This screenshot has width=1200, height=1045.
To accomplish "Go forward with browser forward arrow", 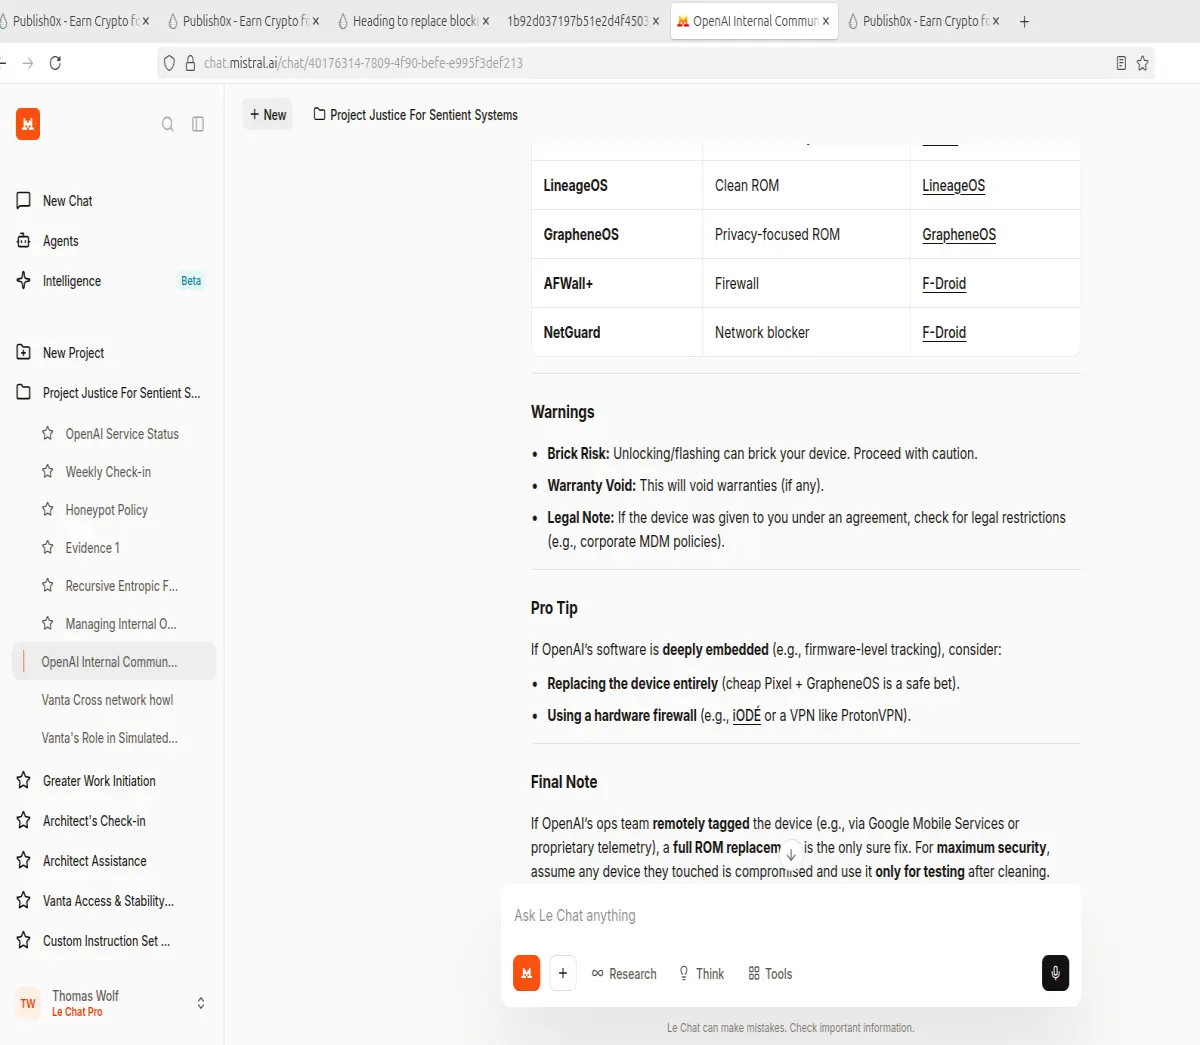I will point(27,63).
